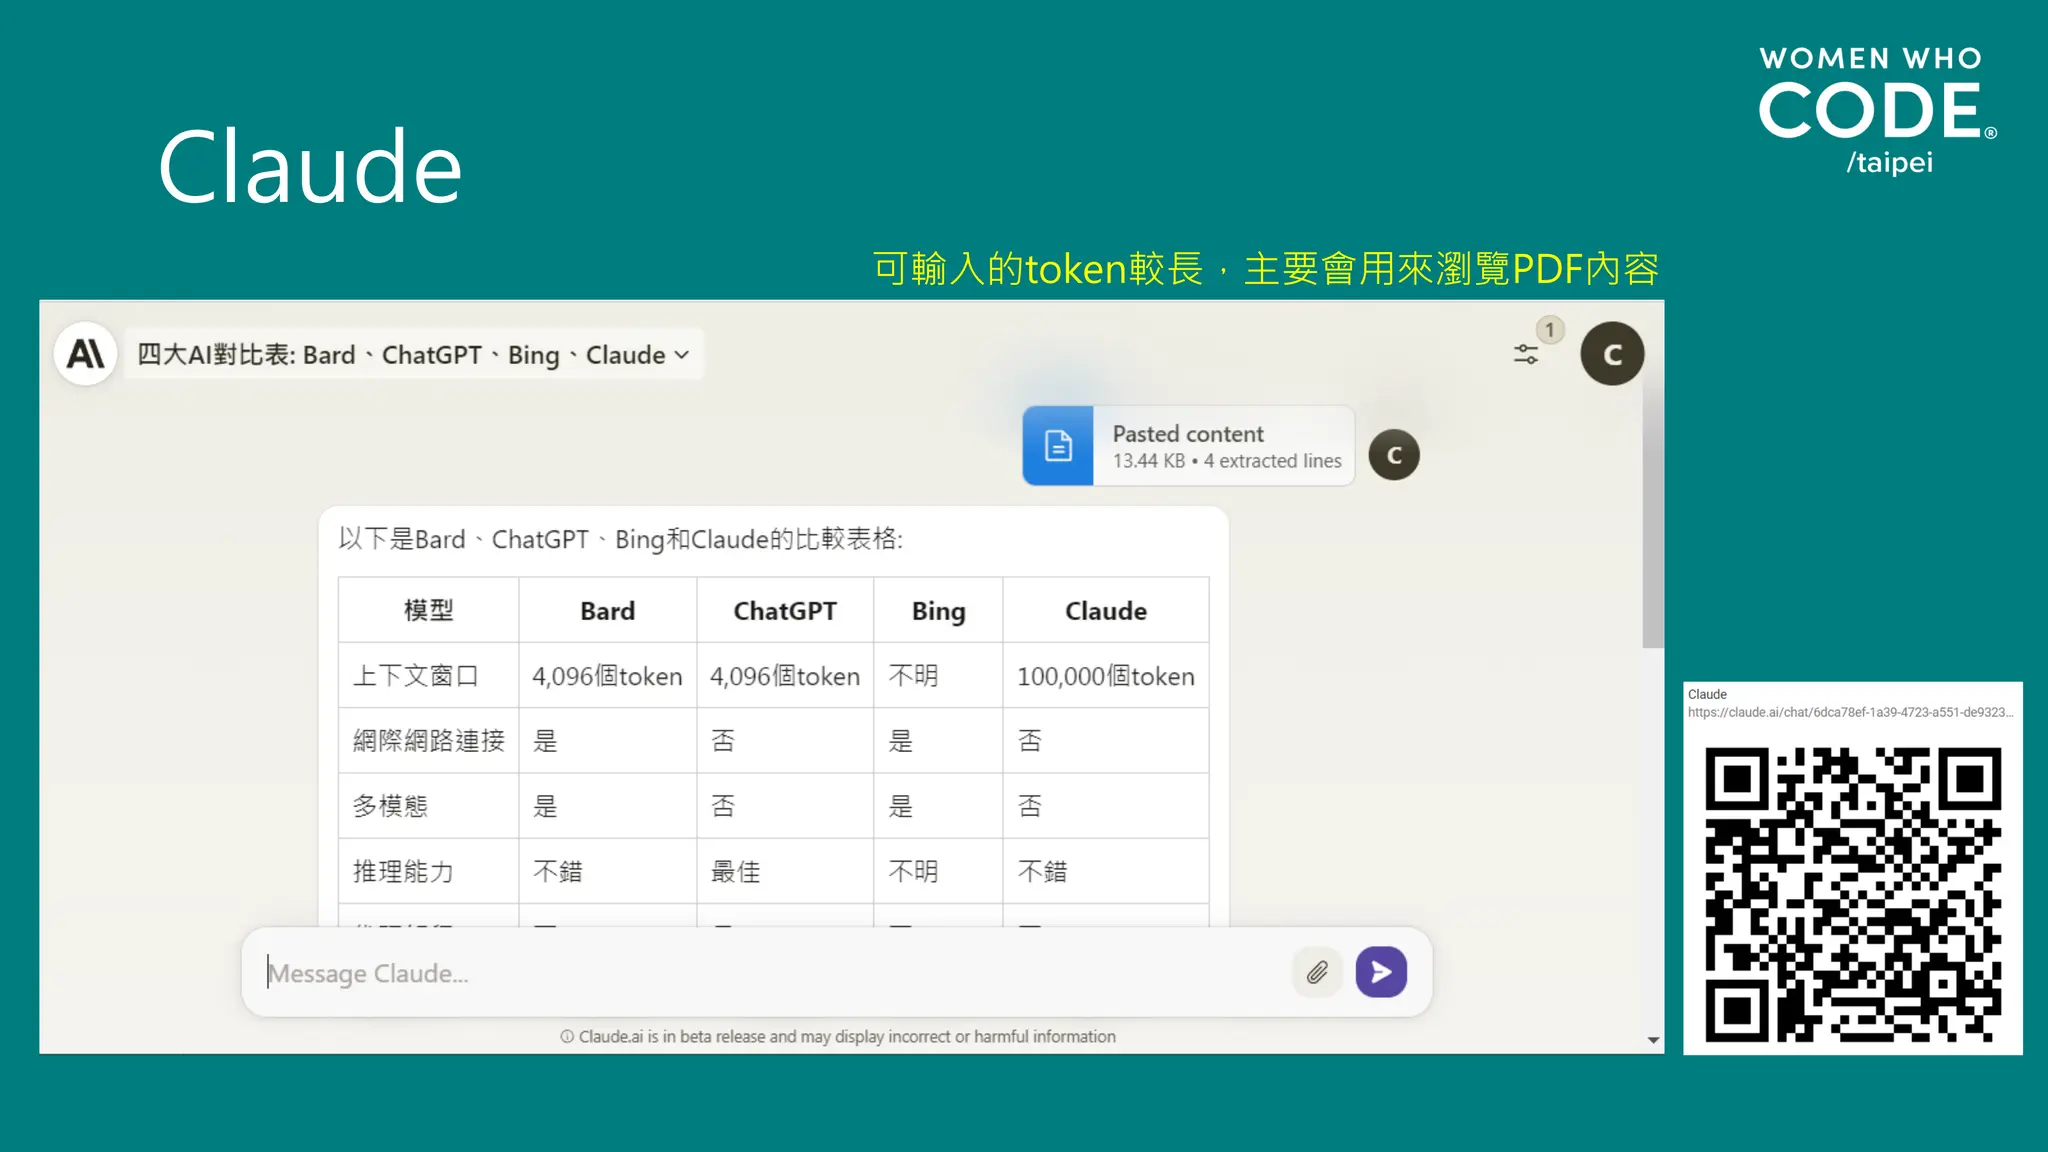
Task: Click the yellow token PDF caption text
Action: click(x=1266, y=269)
